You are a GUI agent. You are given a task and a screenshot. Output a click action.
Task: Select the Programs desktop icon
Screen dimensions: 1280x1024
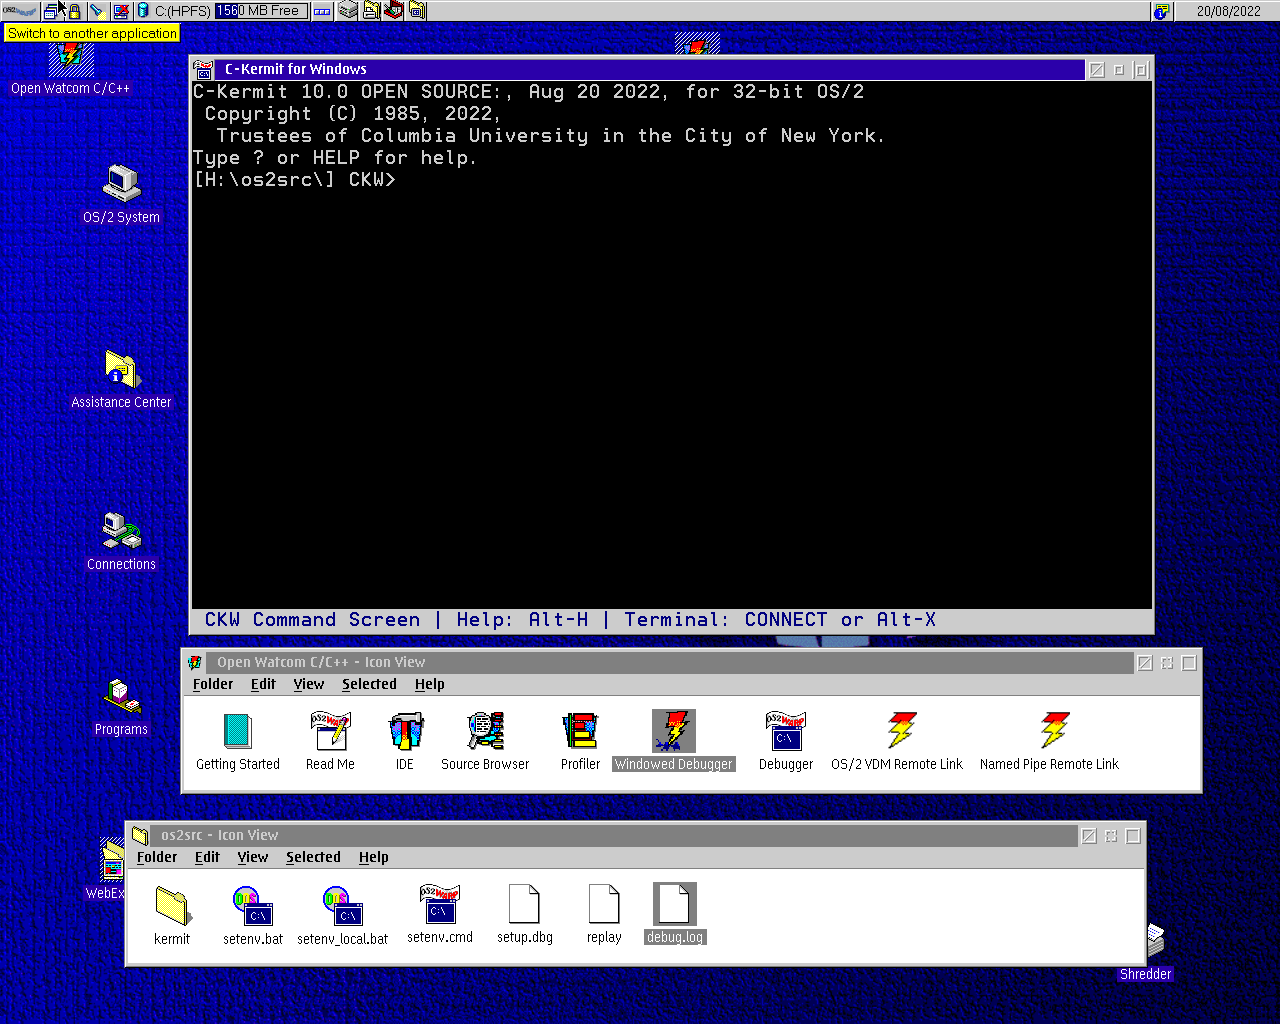point(121,707)
